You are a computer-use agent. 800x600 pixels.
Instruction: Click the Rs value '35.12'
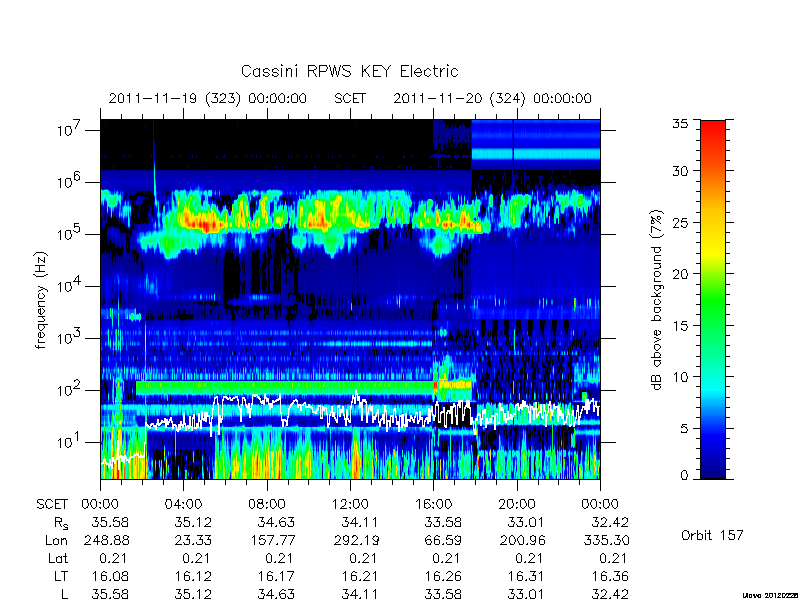tap(193, 522)
